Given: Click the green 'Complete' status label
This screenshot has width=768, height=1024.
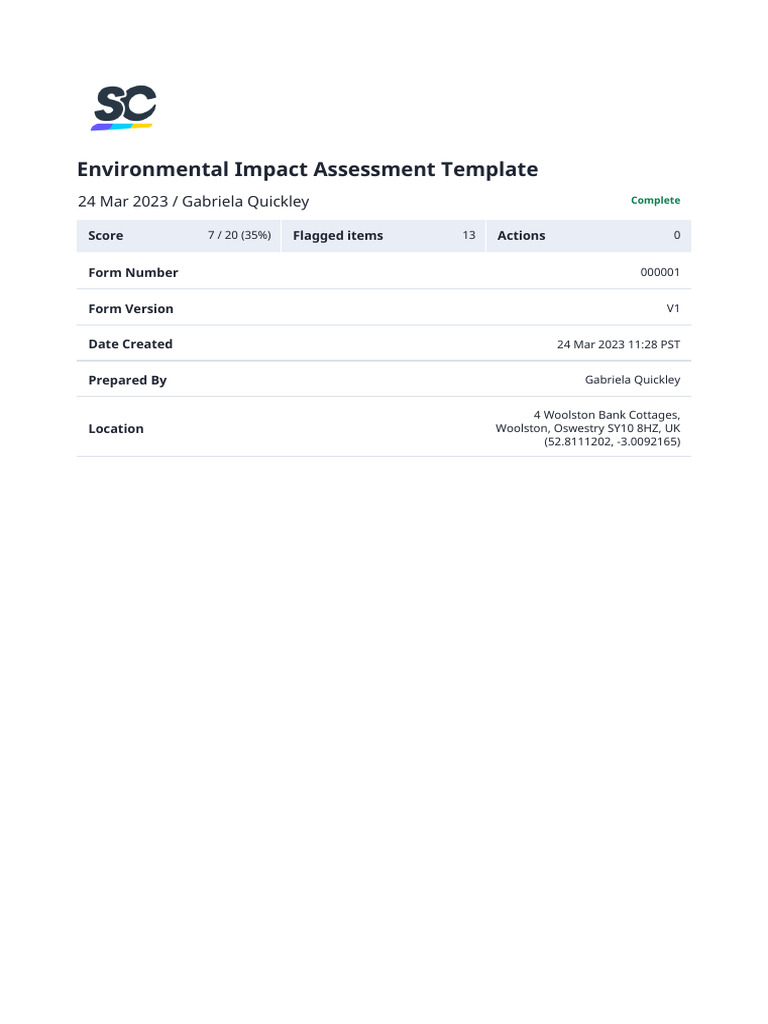Looking at the screenshot, I should coord(655,200).
